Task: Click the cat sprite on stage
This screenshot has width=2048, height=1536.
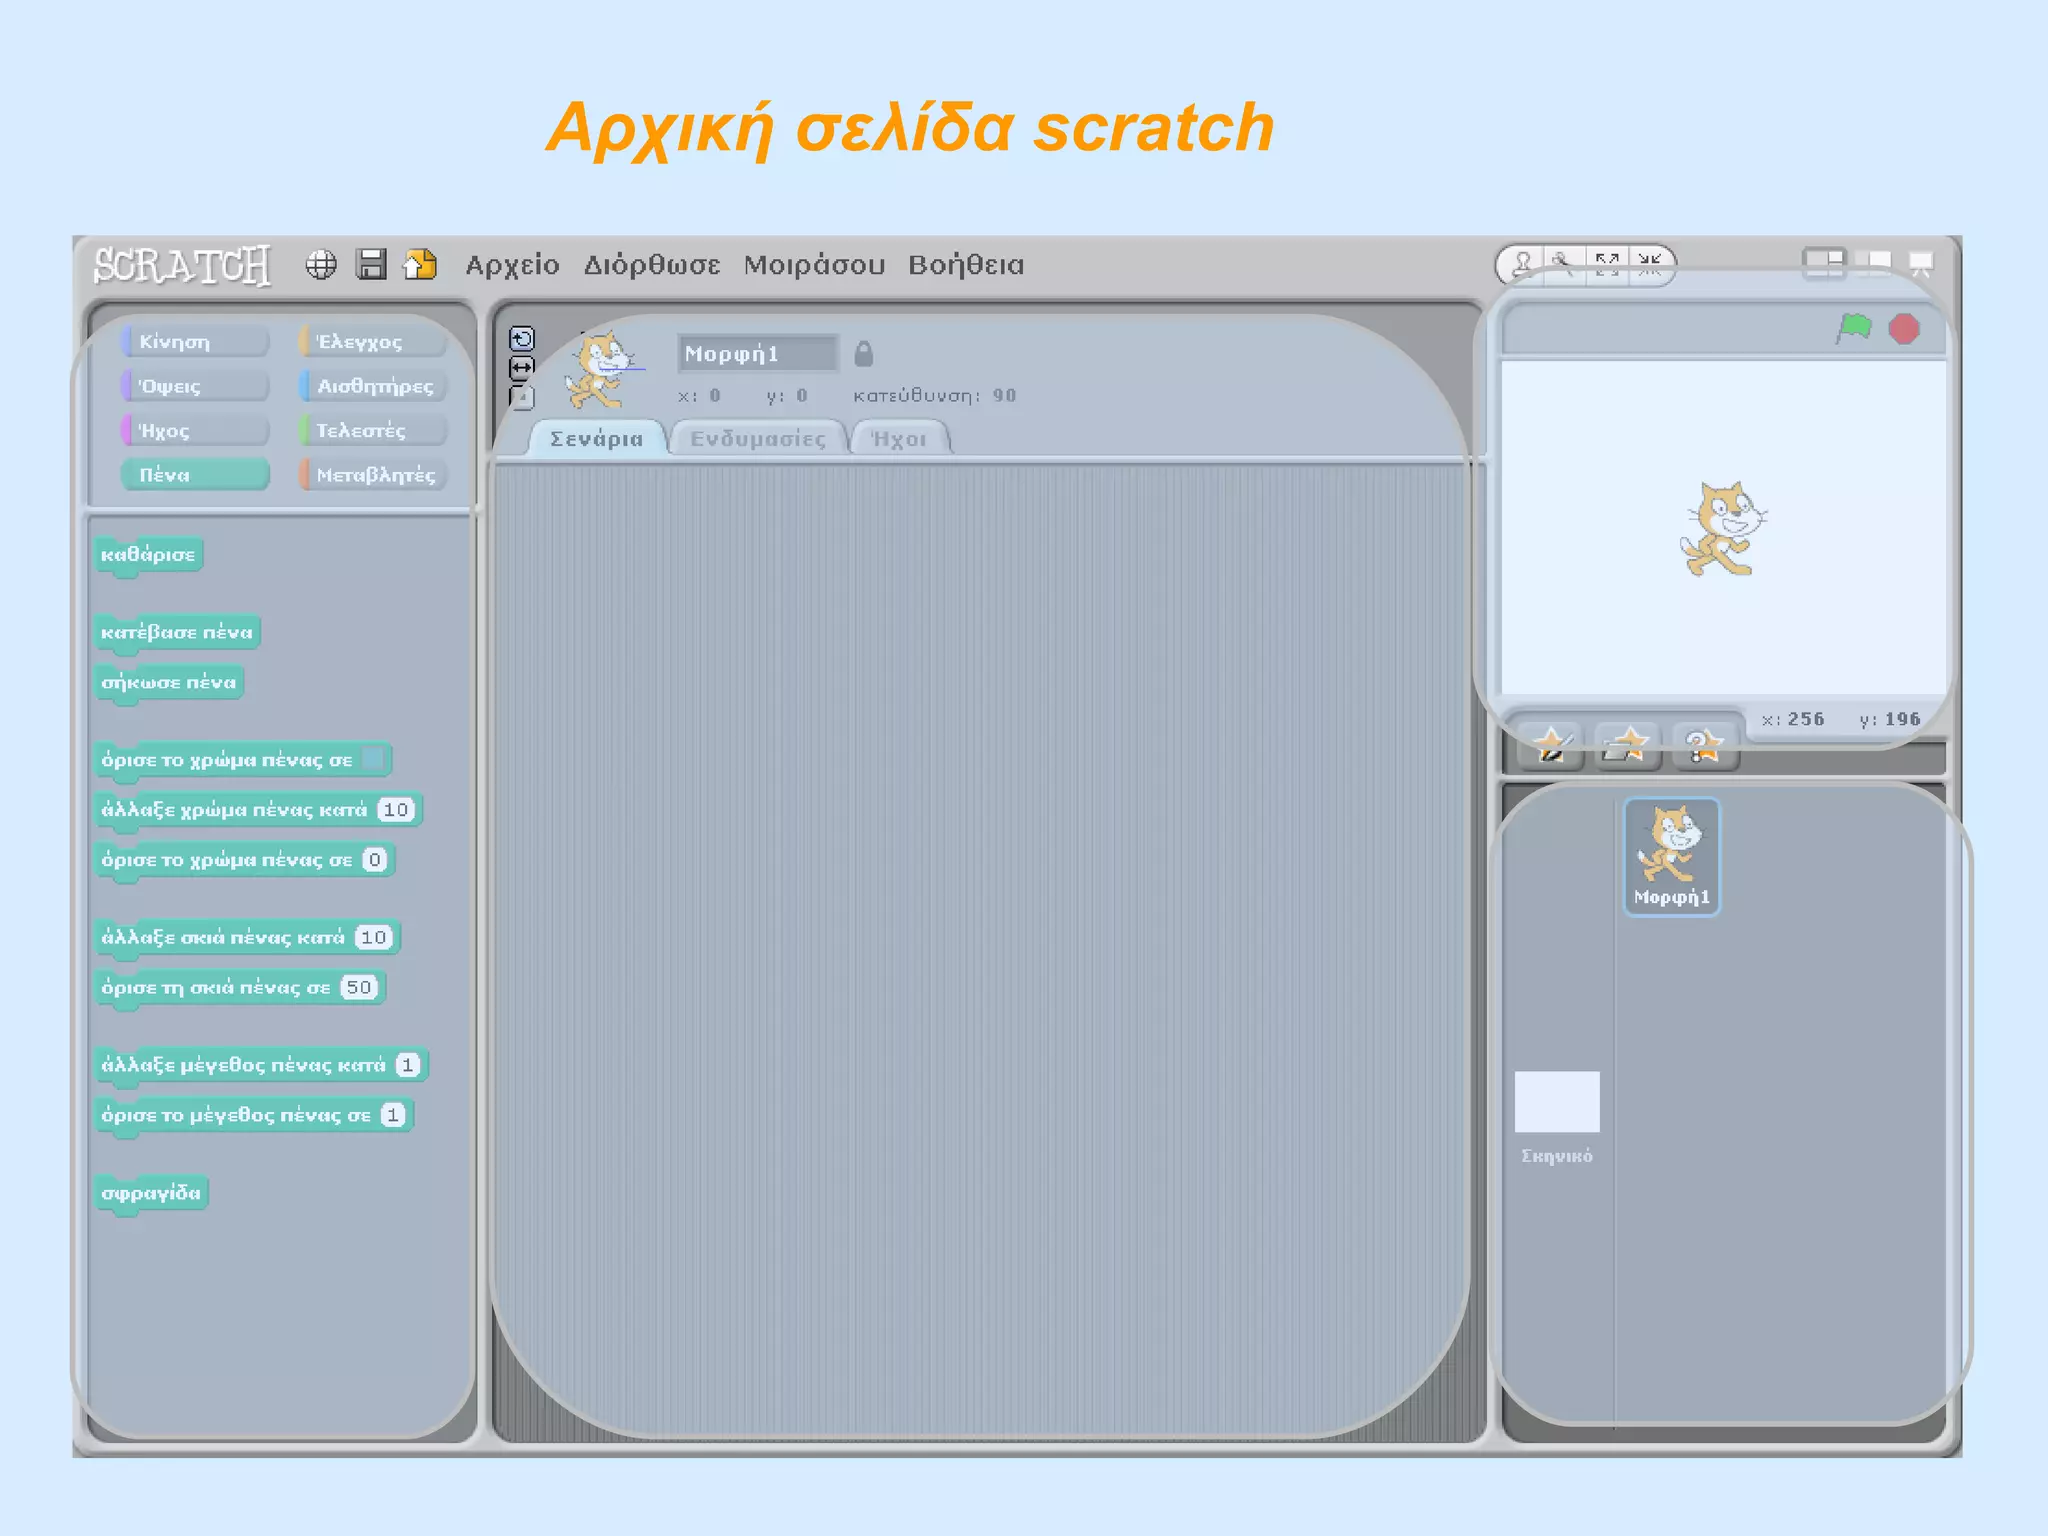Action: [x=1723, y=528]
